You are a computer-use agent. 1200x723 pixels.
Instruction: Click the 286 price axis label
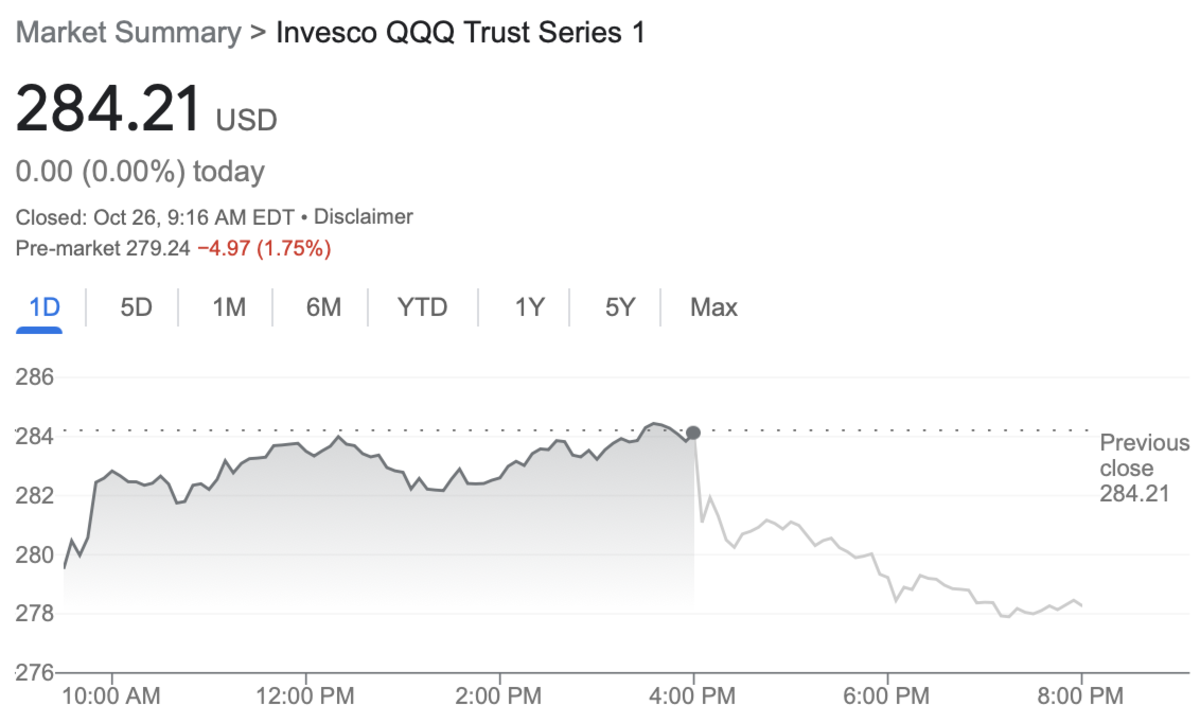35,378
